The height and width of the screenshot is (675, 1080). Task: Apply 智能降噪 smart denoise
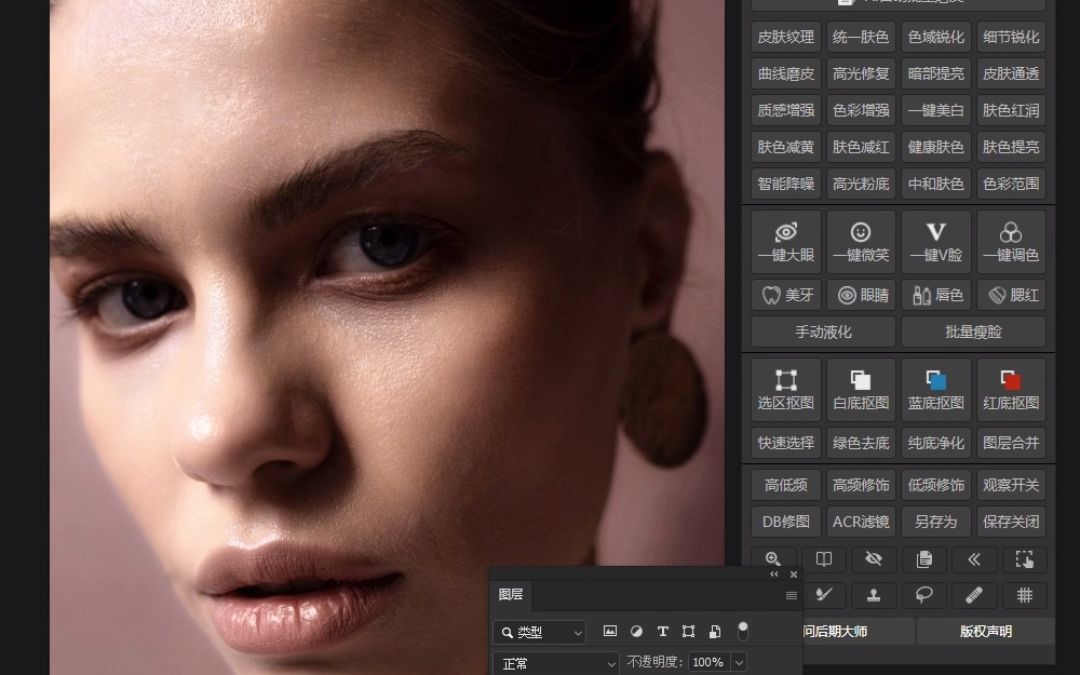pyautogui.click(x=786, y=184)
